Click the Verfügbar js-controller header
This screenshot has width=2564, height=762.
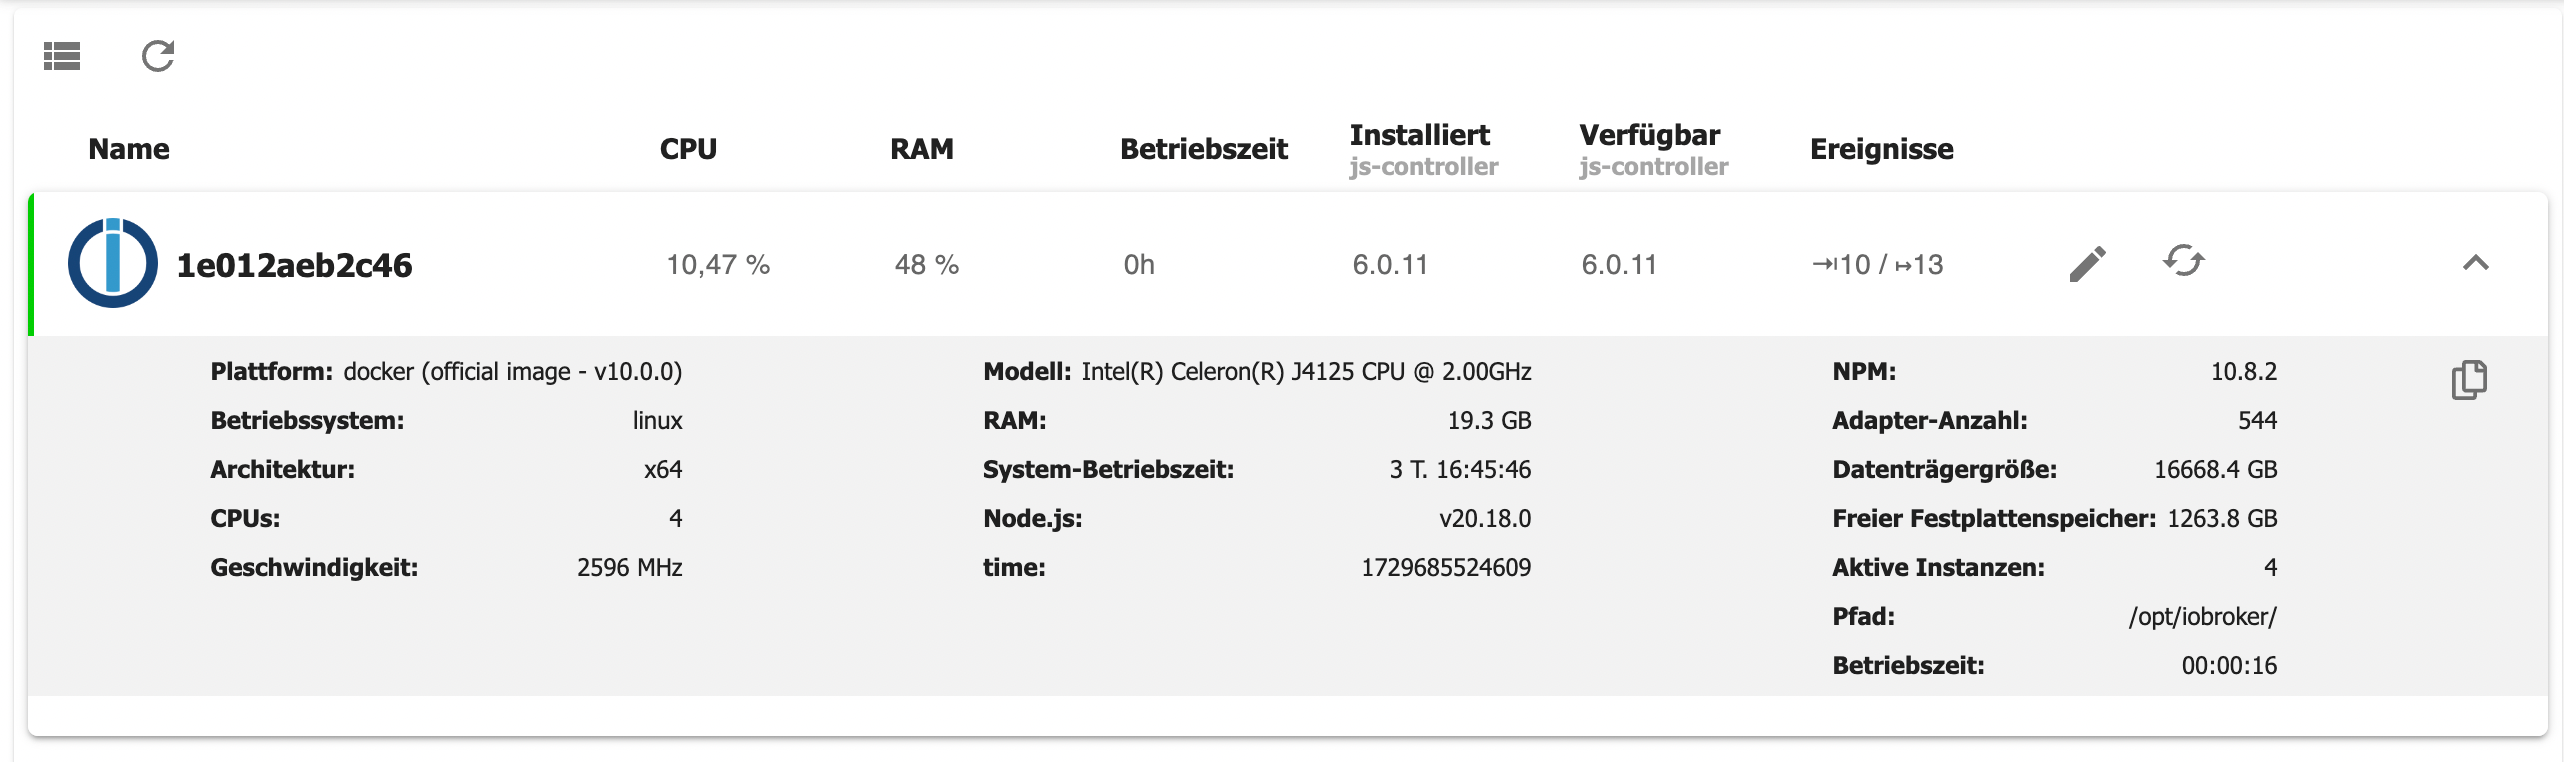coord(1652,149)
